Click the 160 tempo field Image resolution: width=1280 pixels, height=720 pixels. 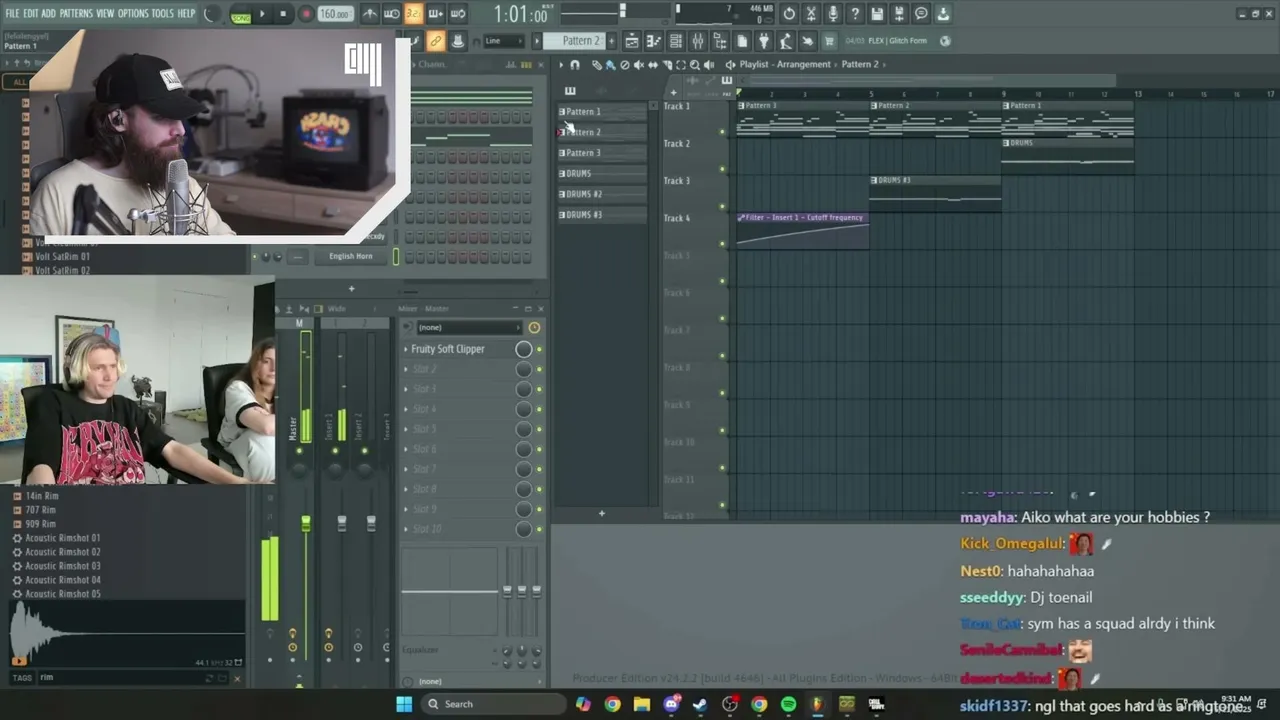335,14
